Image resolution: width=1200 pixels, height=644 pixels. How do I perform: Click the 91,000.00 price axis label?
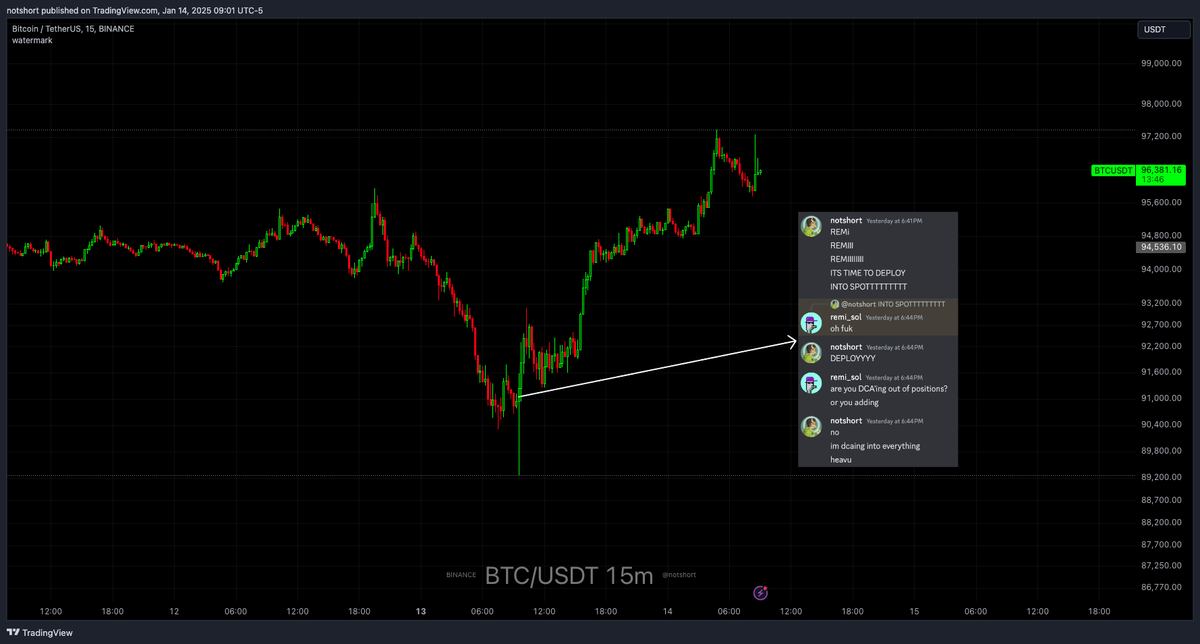[1161, 399]
